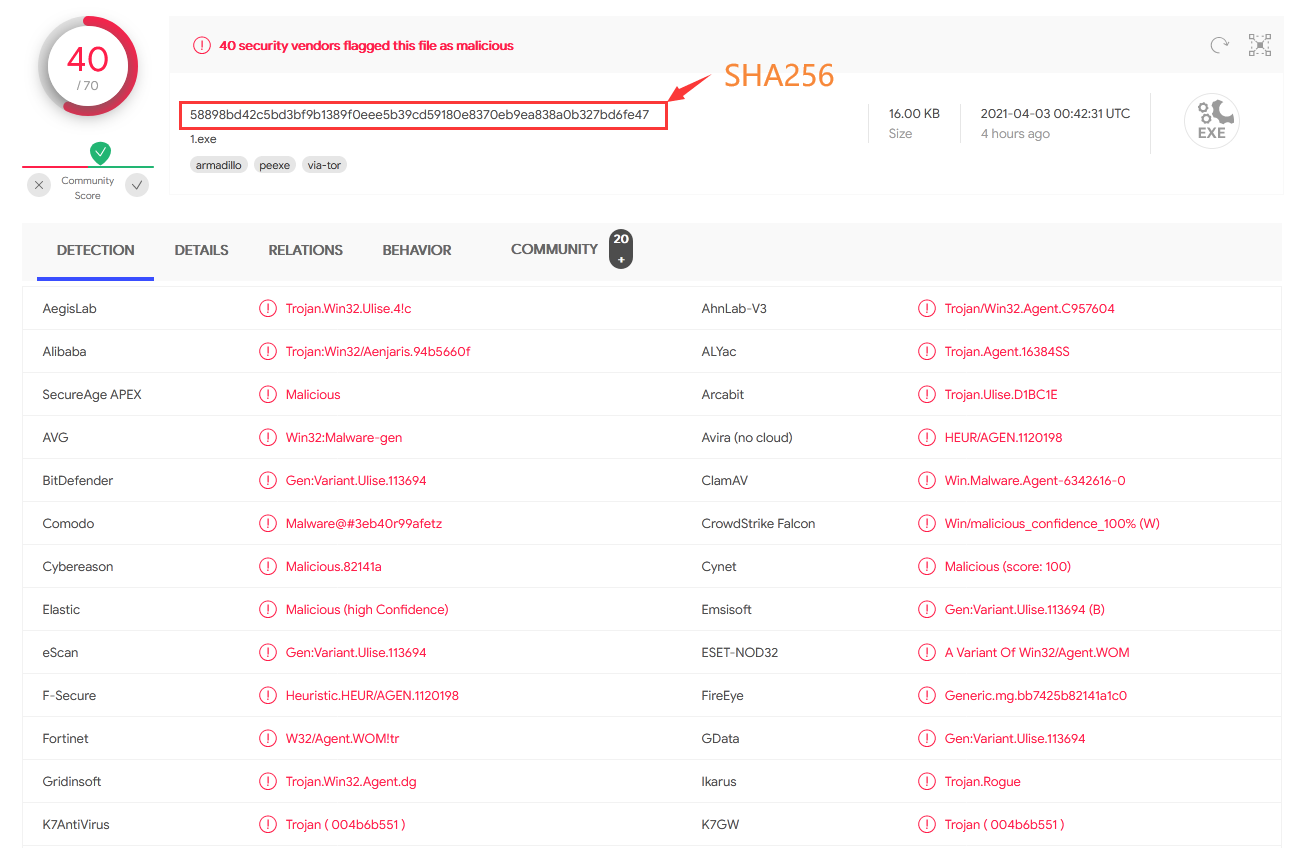Viewport: 1291px width, 848px height.
Task: Click the 40/70 detection score gauge
Action: [x=88, y=67]
